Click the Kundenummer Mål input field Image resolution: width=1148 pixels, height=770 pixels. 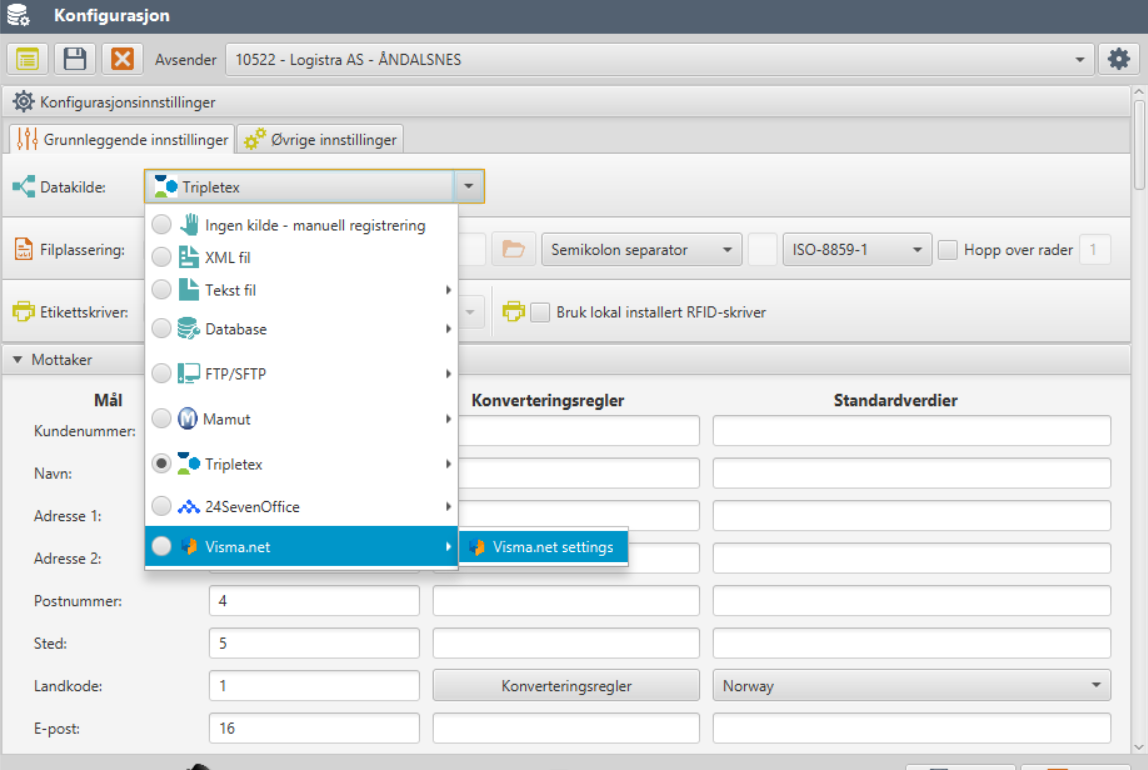(x=313, y=430)
